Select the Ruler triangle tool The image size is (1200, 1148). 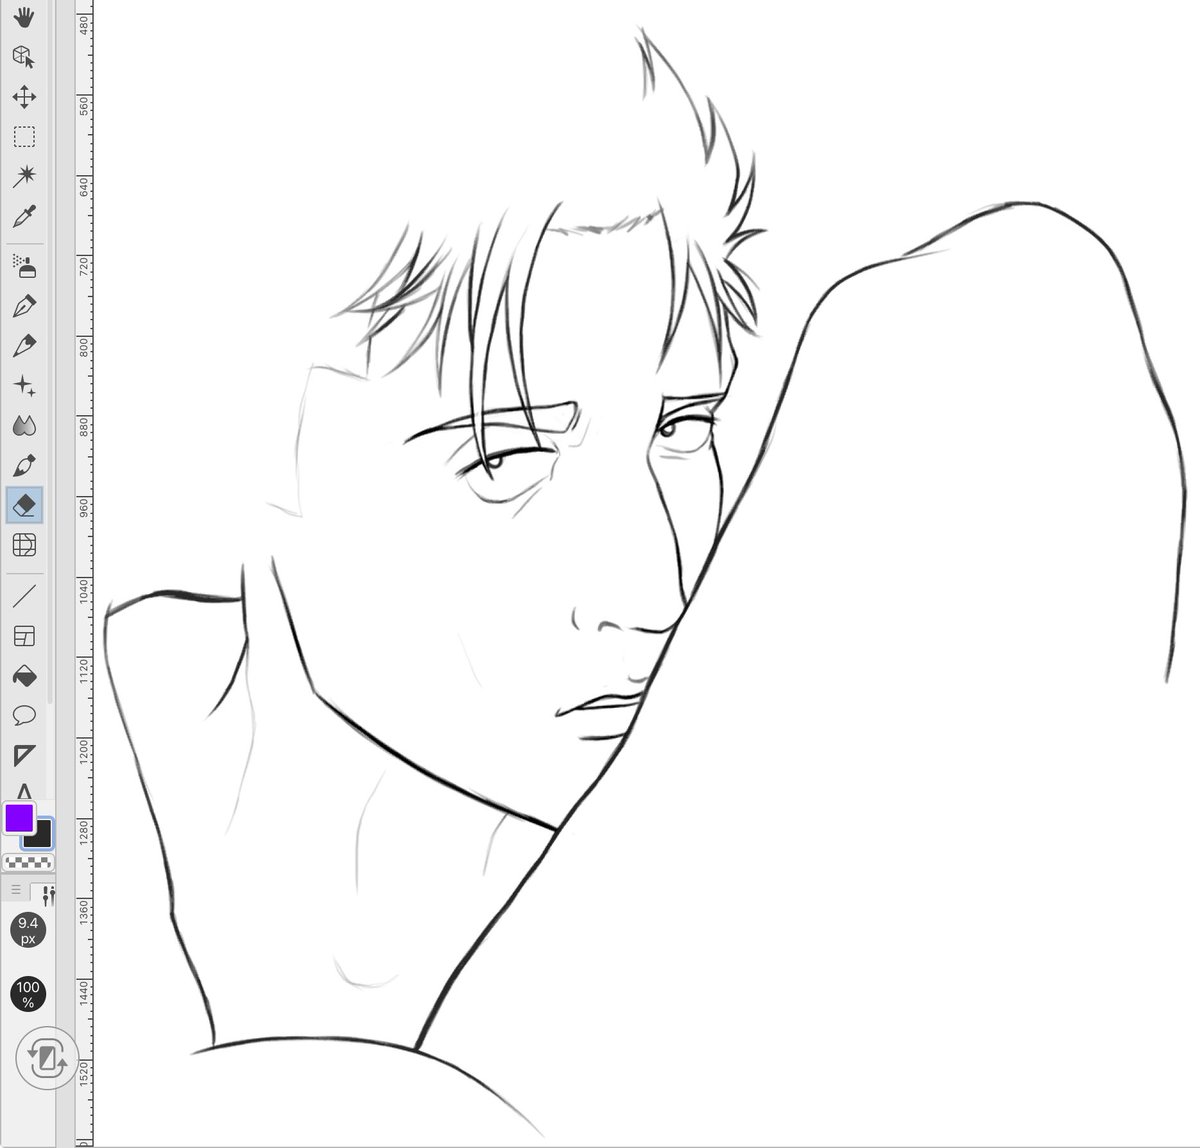pos(25,755)
